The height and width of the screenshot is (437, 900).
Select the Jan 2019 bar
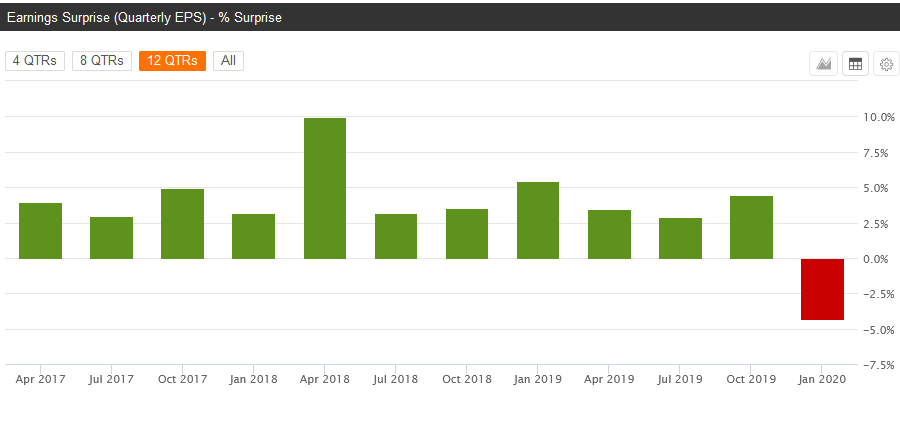[x=538, y=221]
